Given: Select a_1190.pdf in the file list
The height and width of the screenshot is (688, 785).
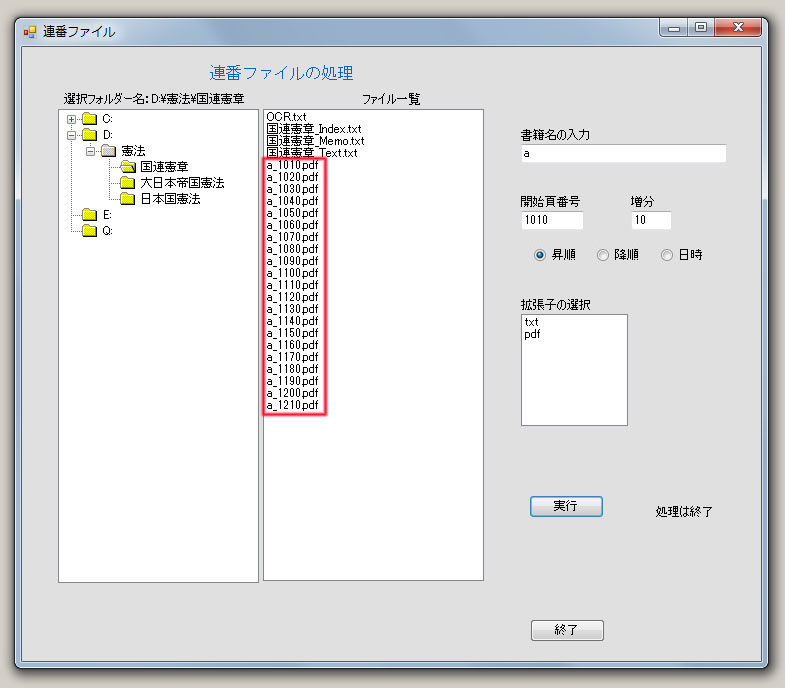Looking at the screenshot, I should [292, 381].
